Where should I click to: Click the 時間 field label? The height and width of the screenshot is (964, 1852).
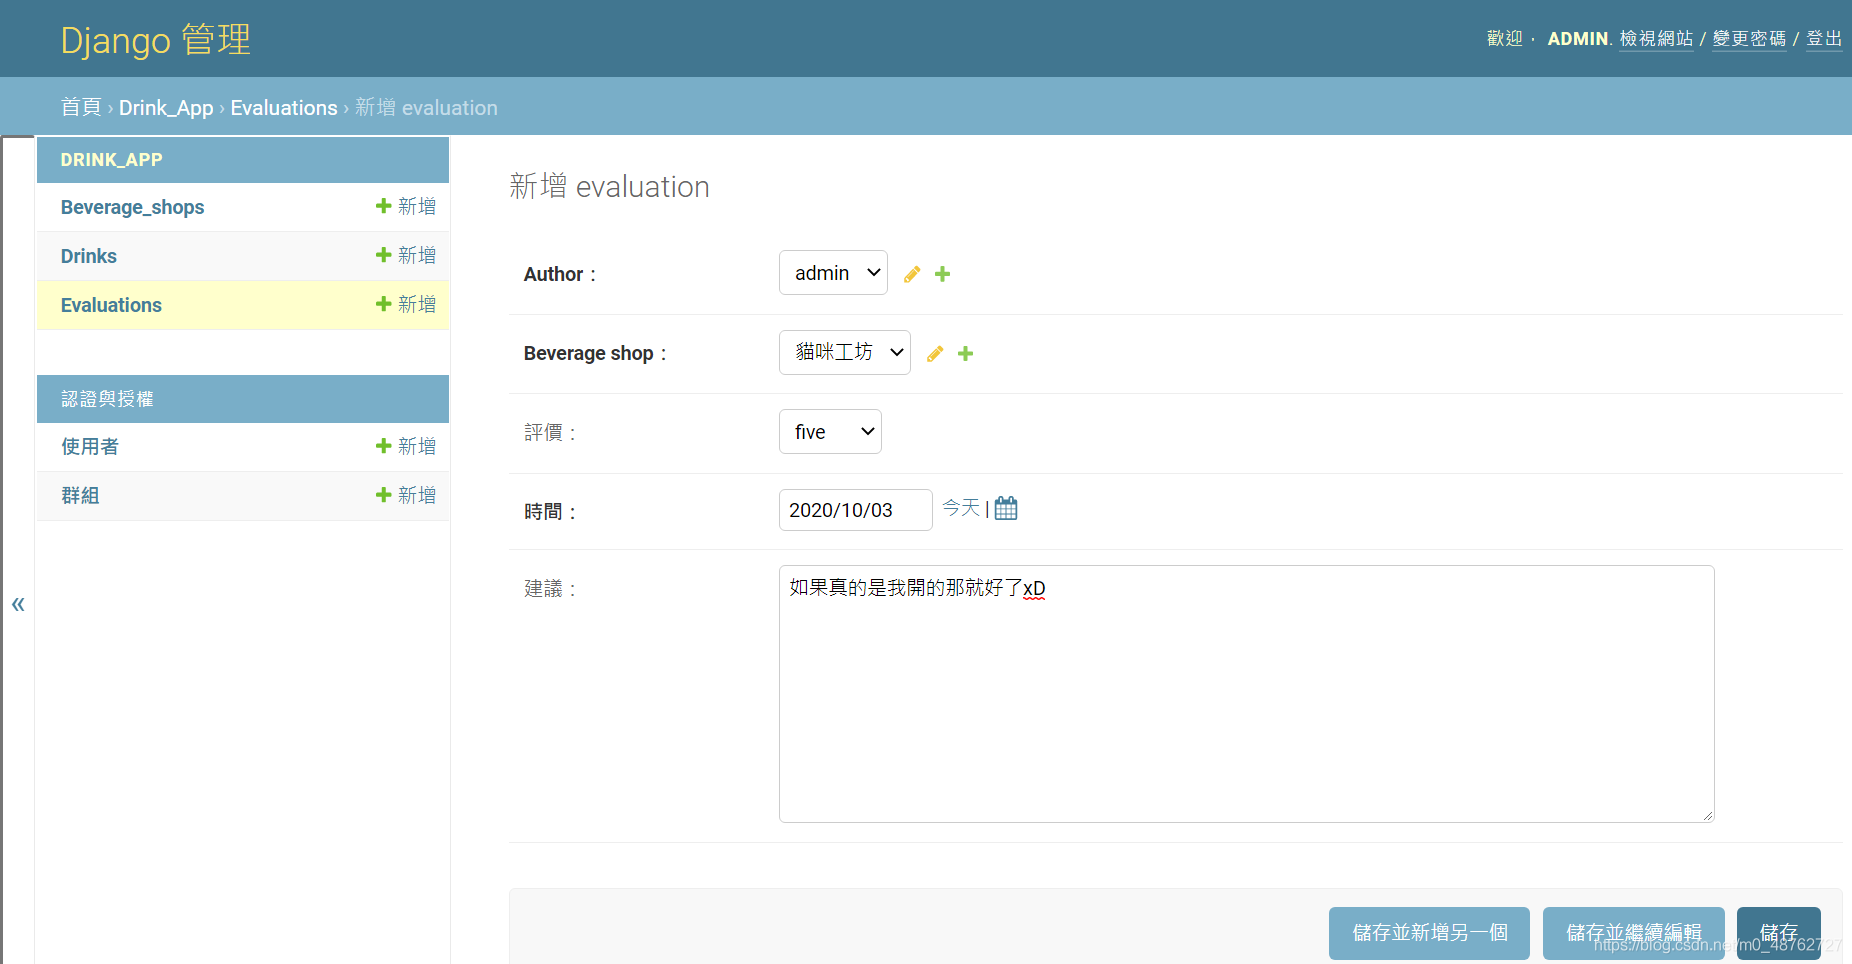[x=551, y=511]
